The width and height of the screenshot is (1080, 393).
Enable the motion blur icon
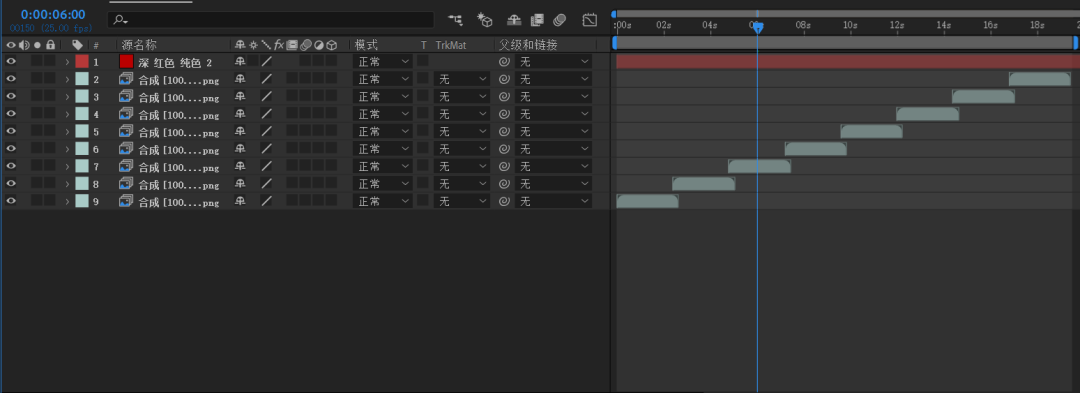point(560,20)
